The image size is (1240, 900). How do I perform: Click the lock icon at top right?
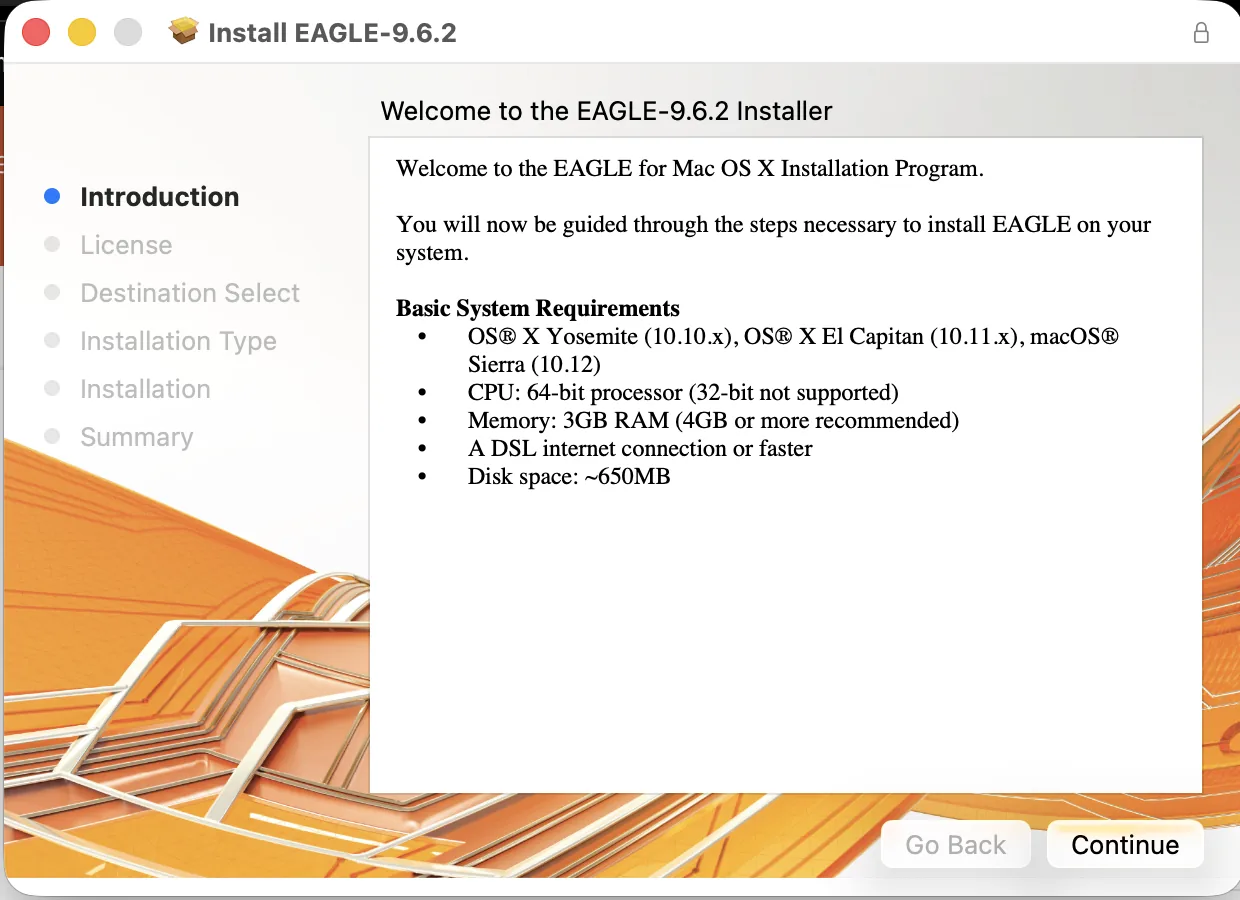coord(1201,31)
